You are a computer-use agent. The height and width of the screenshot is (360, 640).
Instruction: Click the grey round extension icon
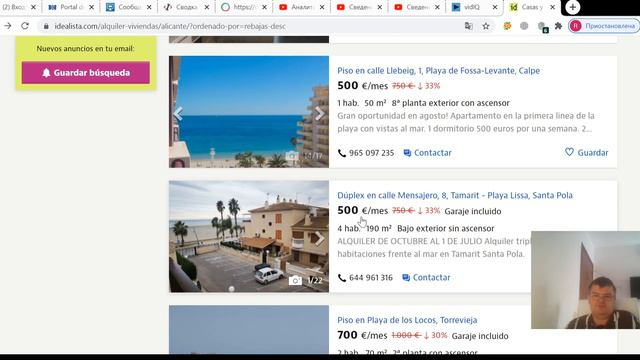point(524,26)
